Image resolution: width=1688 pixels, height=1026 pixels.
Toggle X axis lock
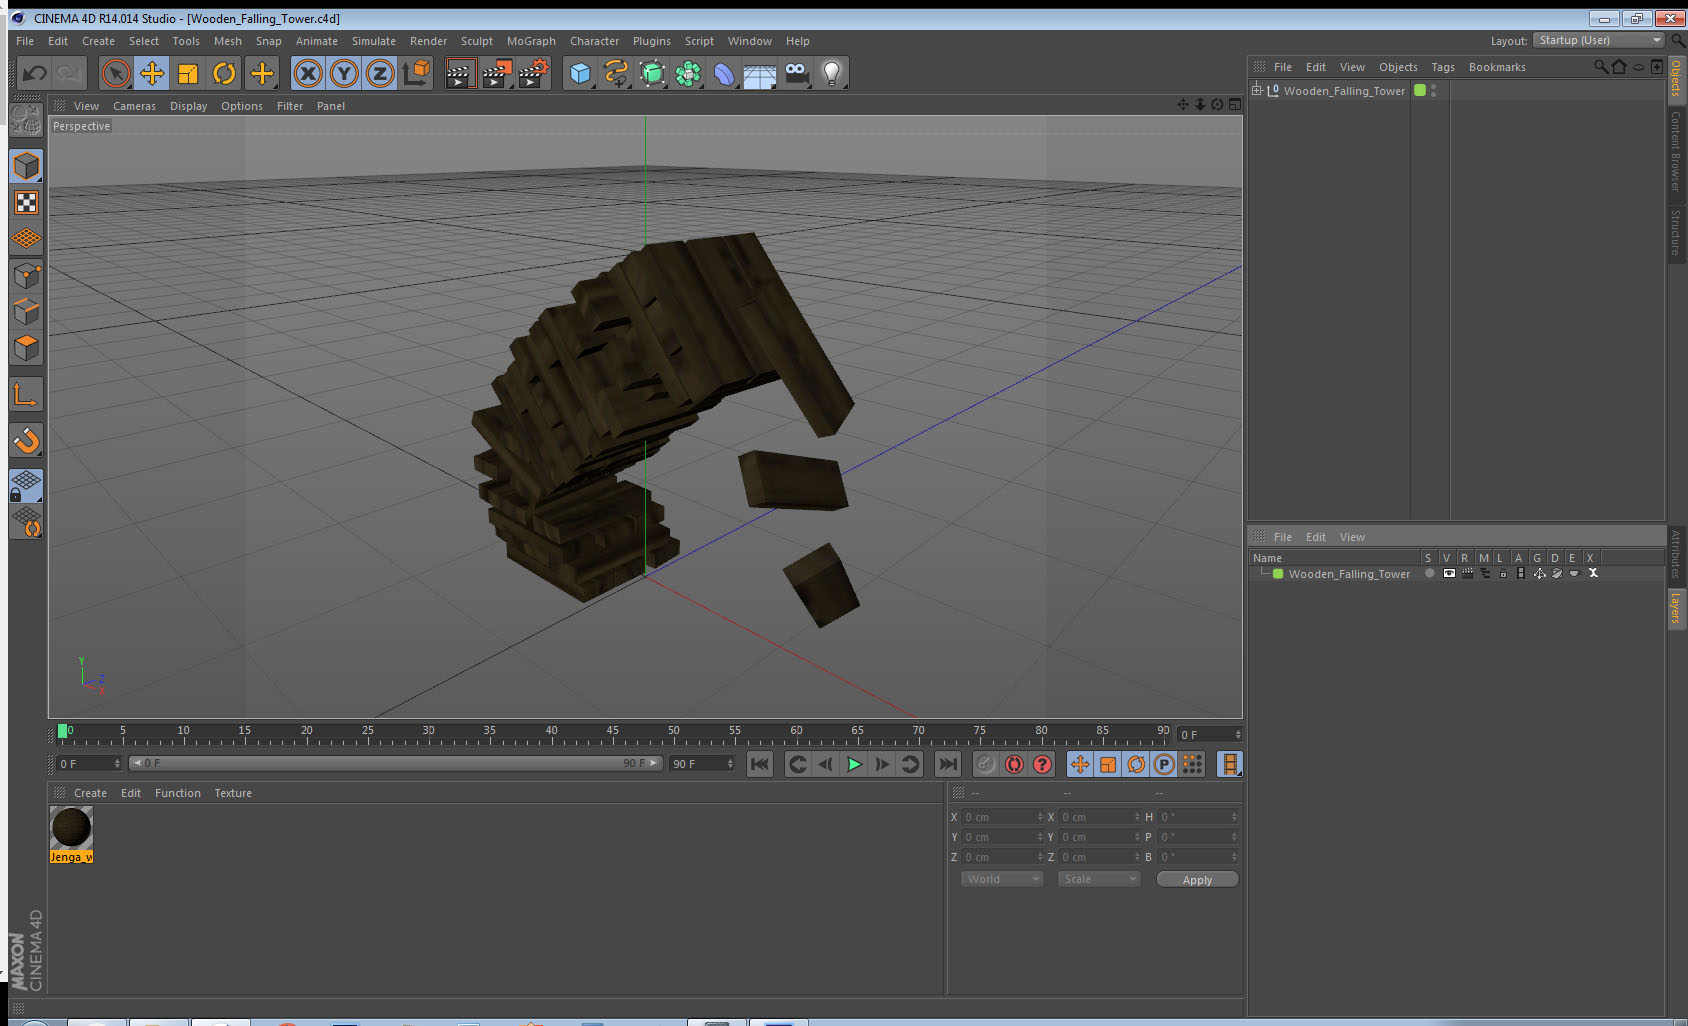pyautogui.click(x=308, y=73)
